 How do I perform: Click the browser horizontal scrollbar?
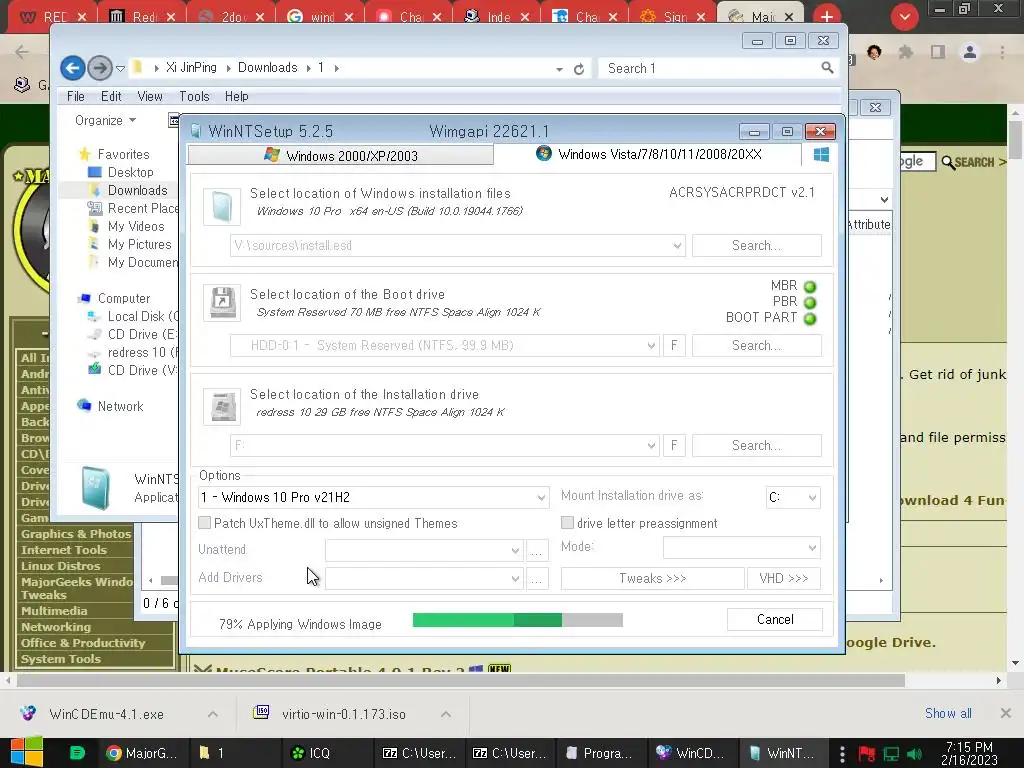pos(460,680)
